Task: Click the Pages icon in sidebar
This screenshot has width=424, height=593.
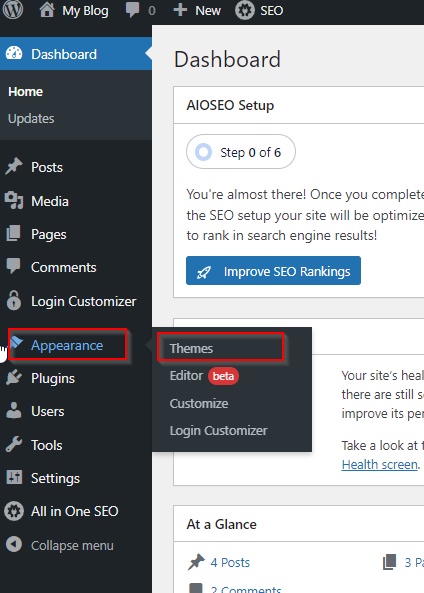Action: tap(14, 234)
